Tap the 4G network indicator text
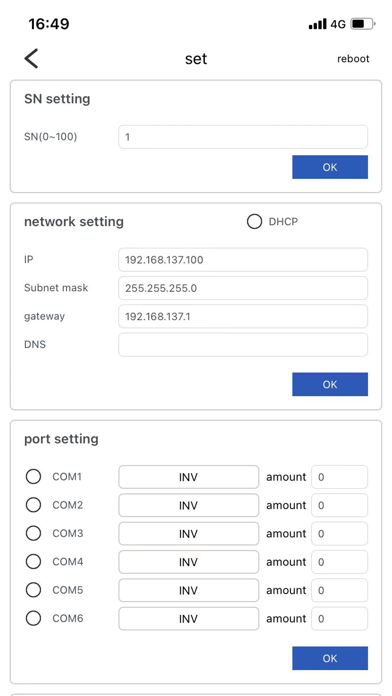The image size is (392, 696). [338, 24]
